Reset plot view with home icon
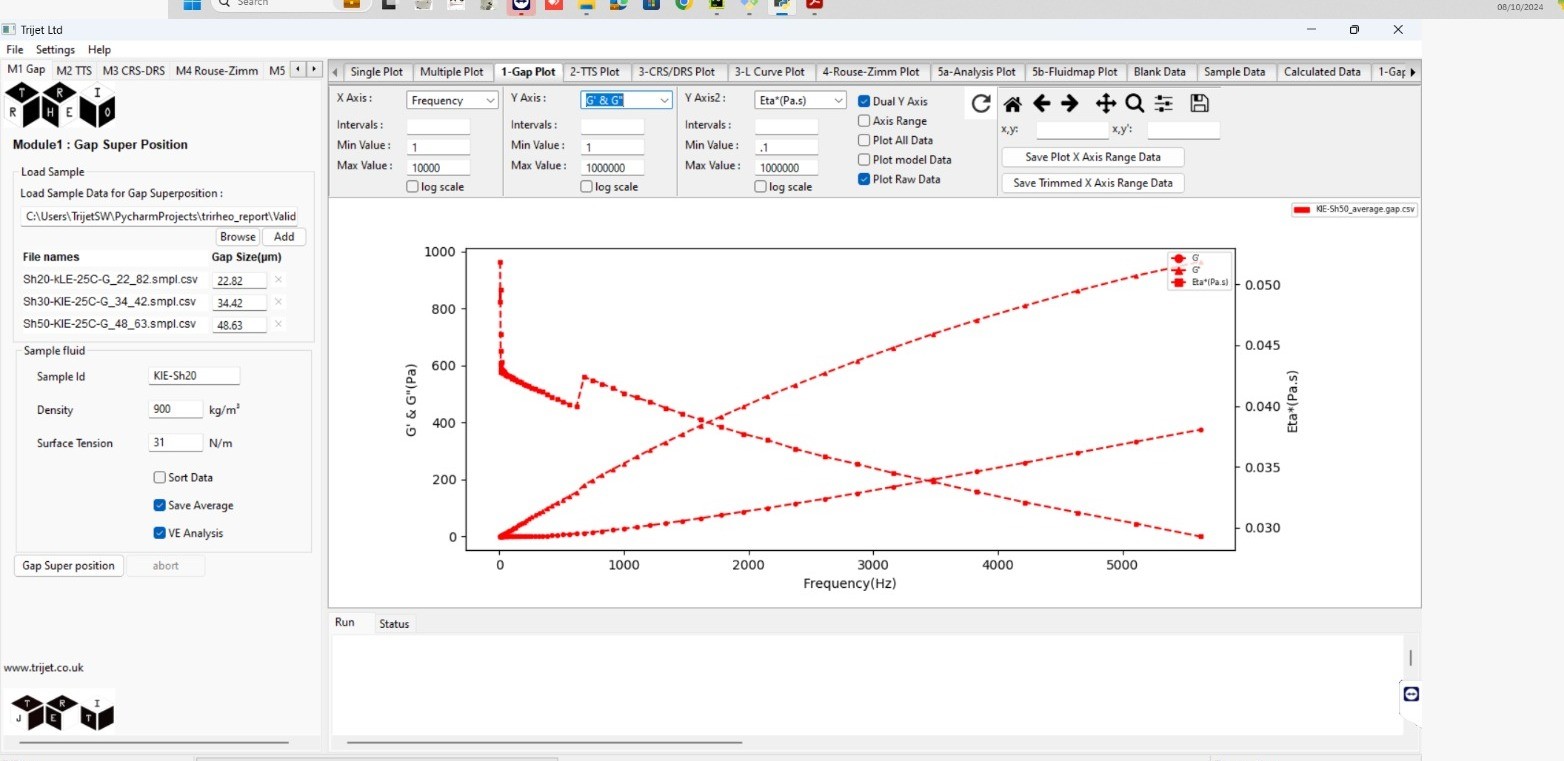This screenshot has width=1564, height=761. [1012, 104]
